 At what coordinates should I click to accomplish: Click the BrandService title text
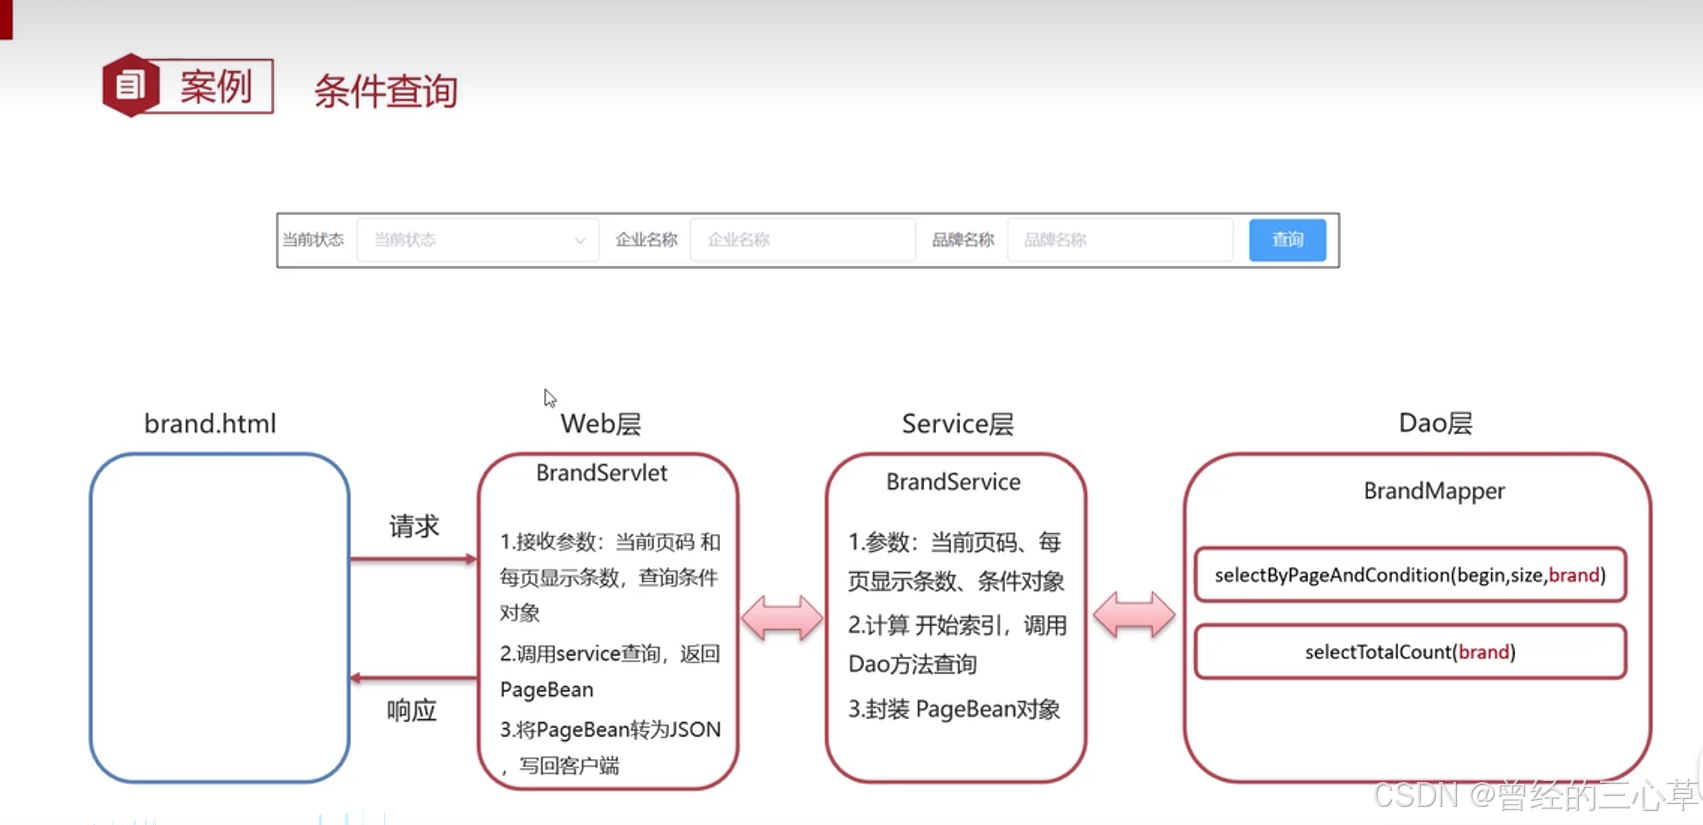[953, 482]
